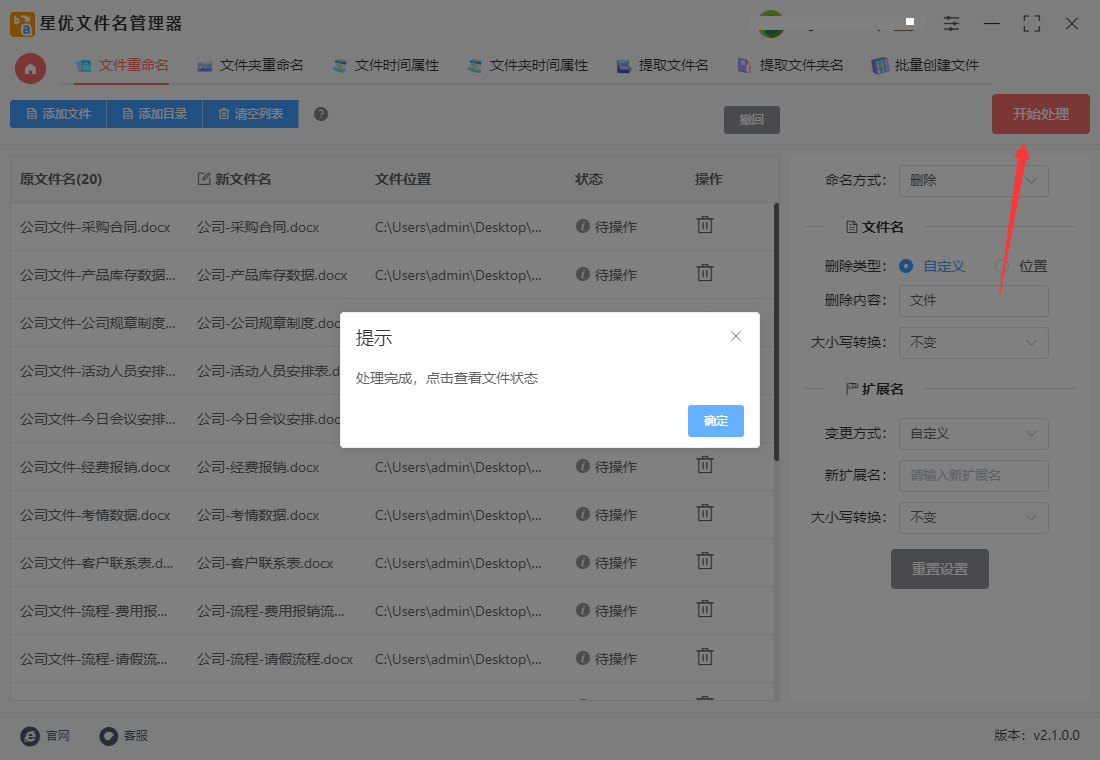Switch to the 文件夹重命名 tab

(x=250, y=65)
